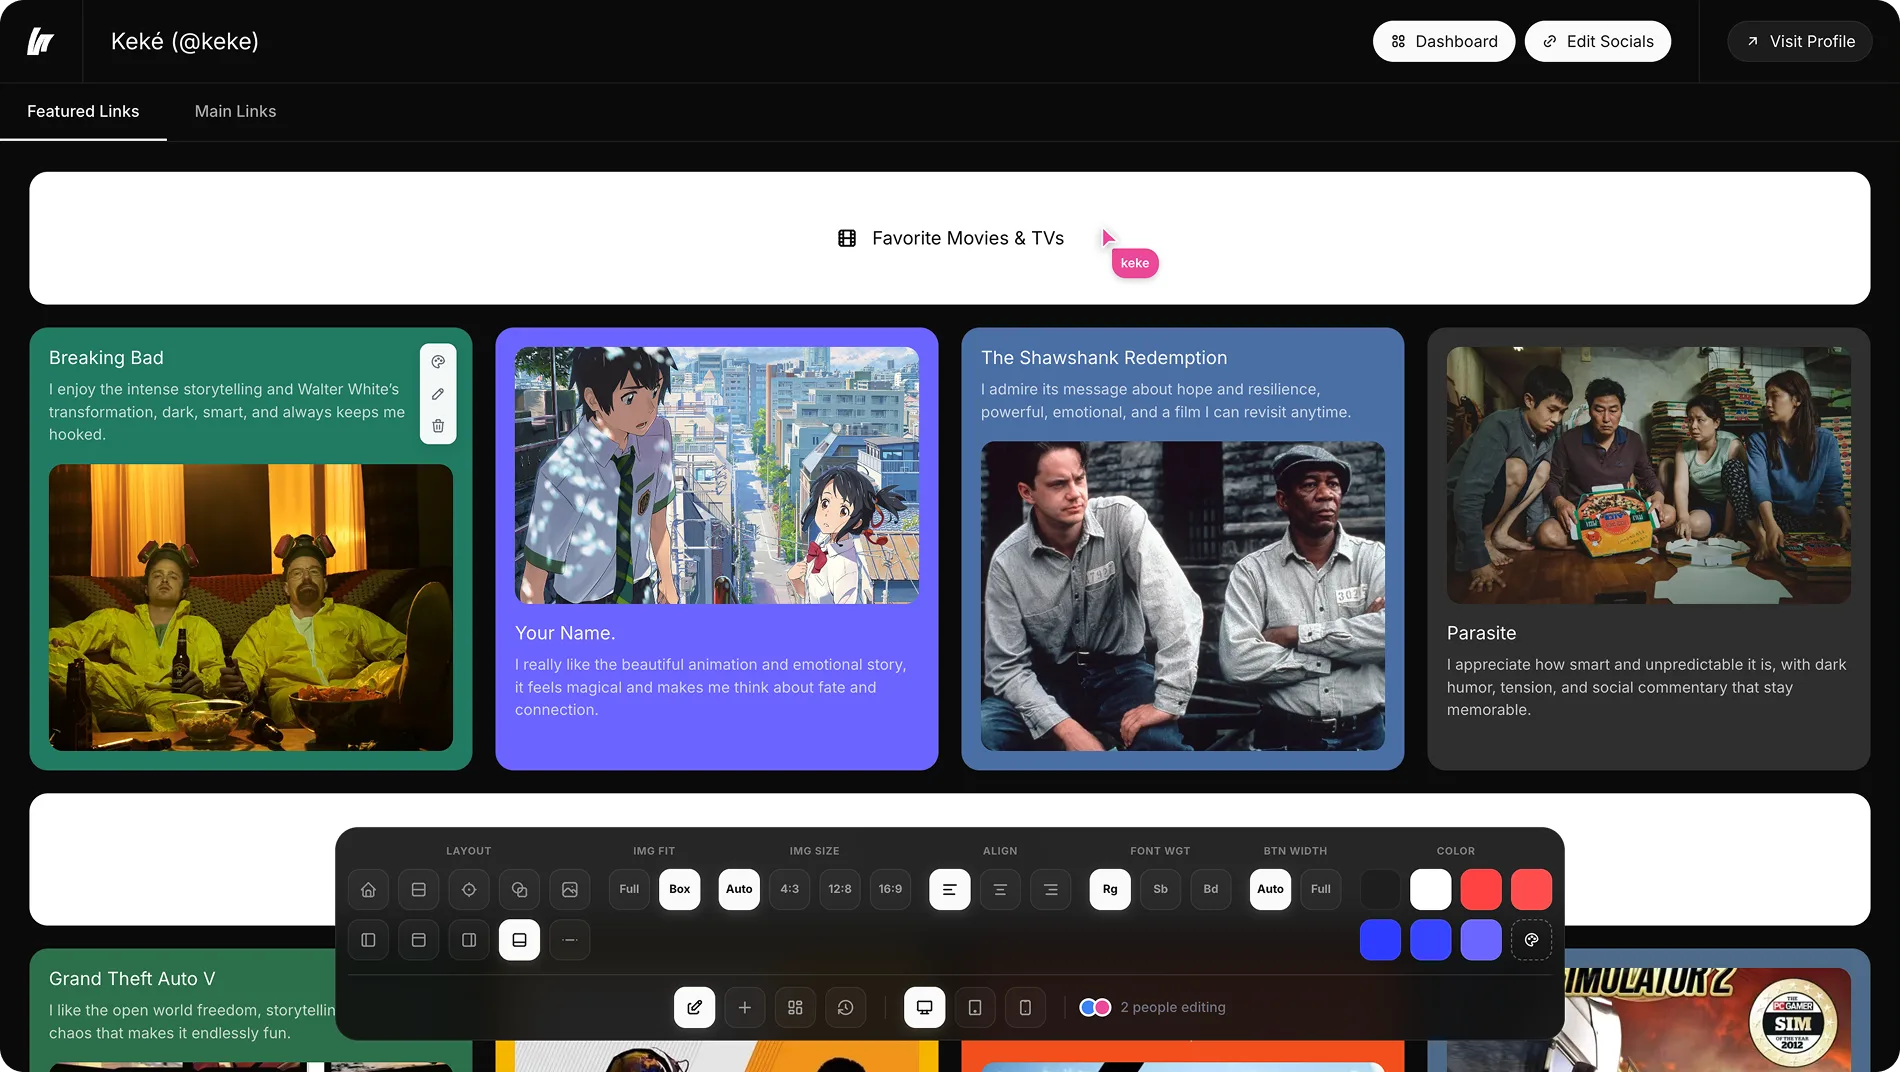Click the Breaking Bad title text
The width and height of the screenshot is (1900, 1072).
pyautogui.click(x=106, y=358)
